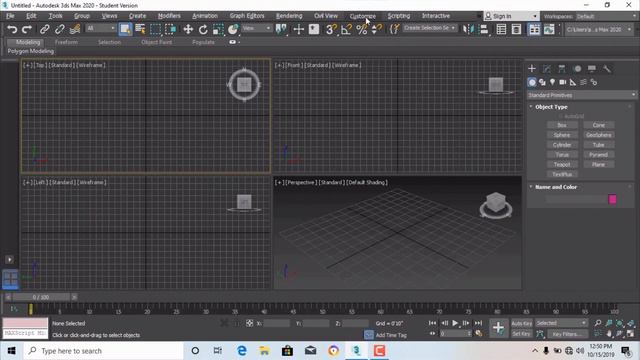Click the Use Pivot Point Center icon
640x360 pixels.
pos(282,29)
